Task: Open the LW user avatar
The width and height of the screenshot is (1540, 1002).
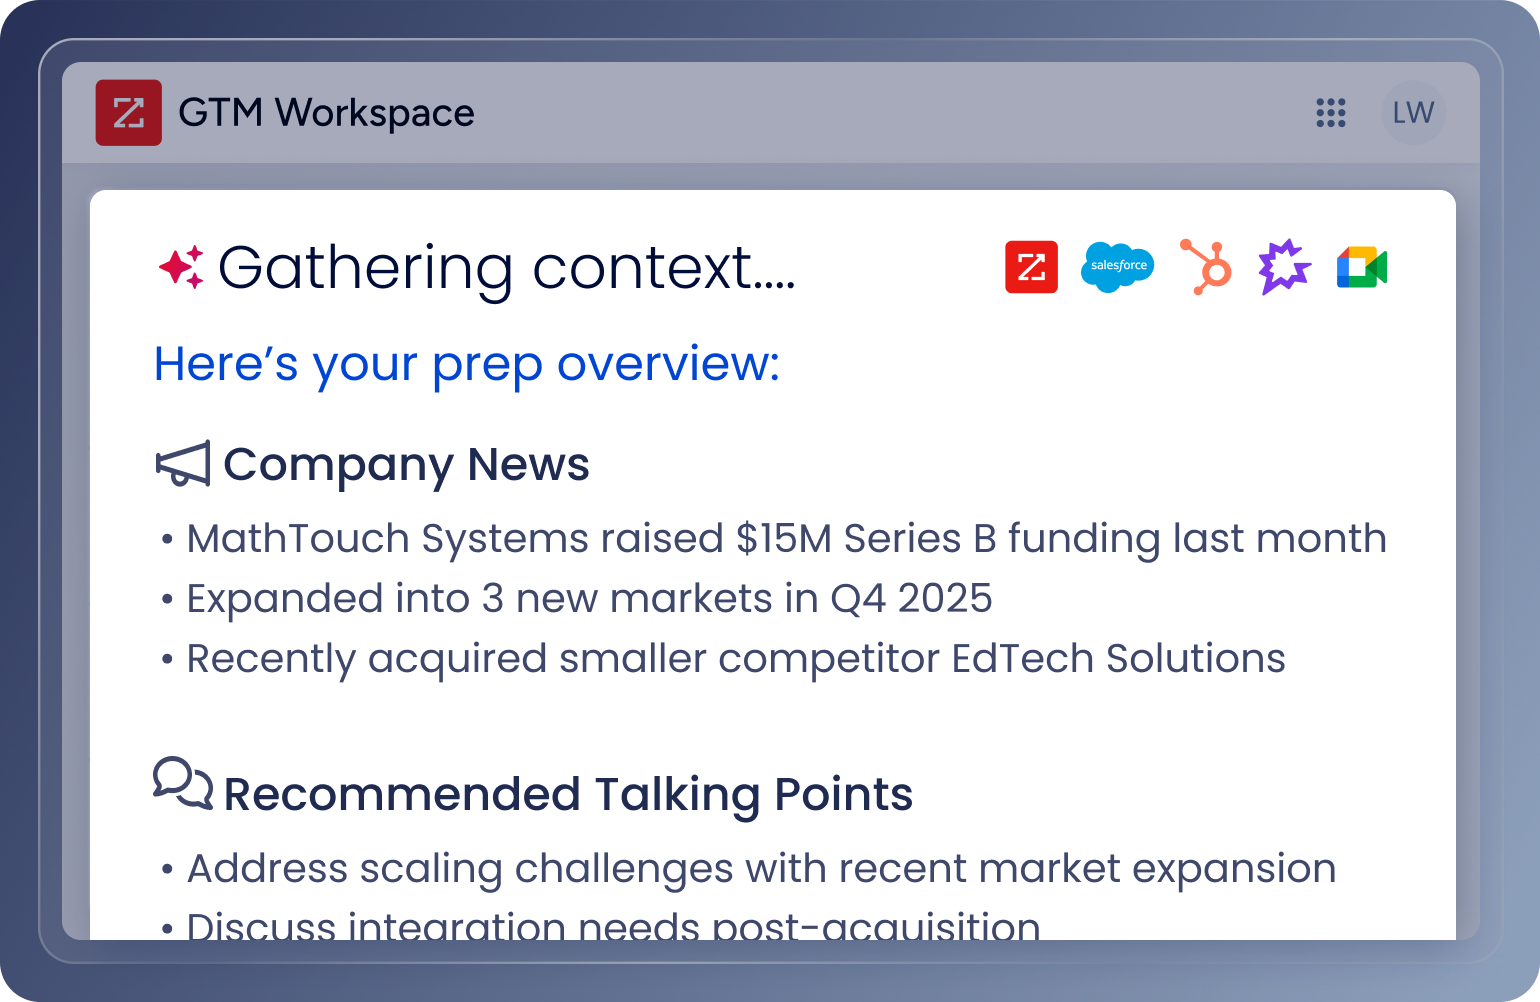Action: pos(1413,113)
